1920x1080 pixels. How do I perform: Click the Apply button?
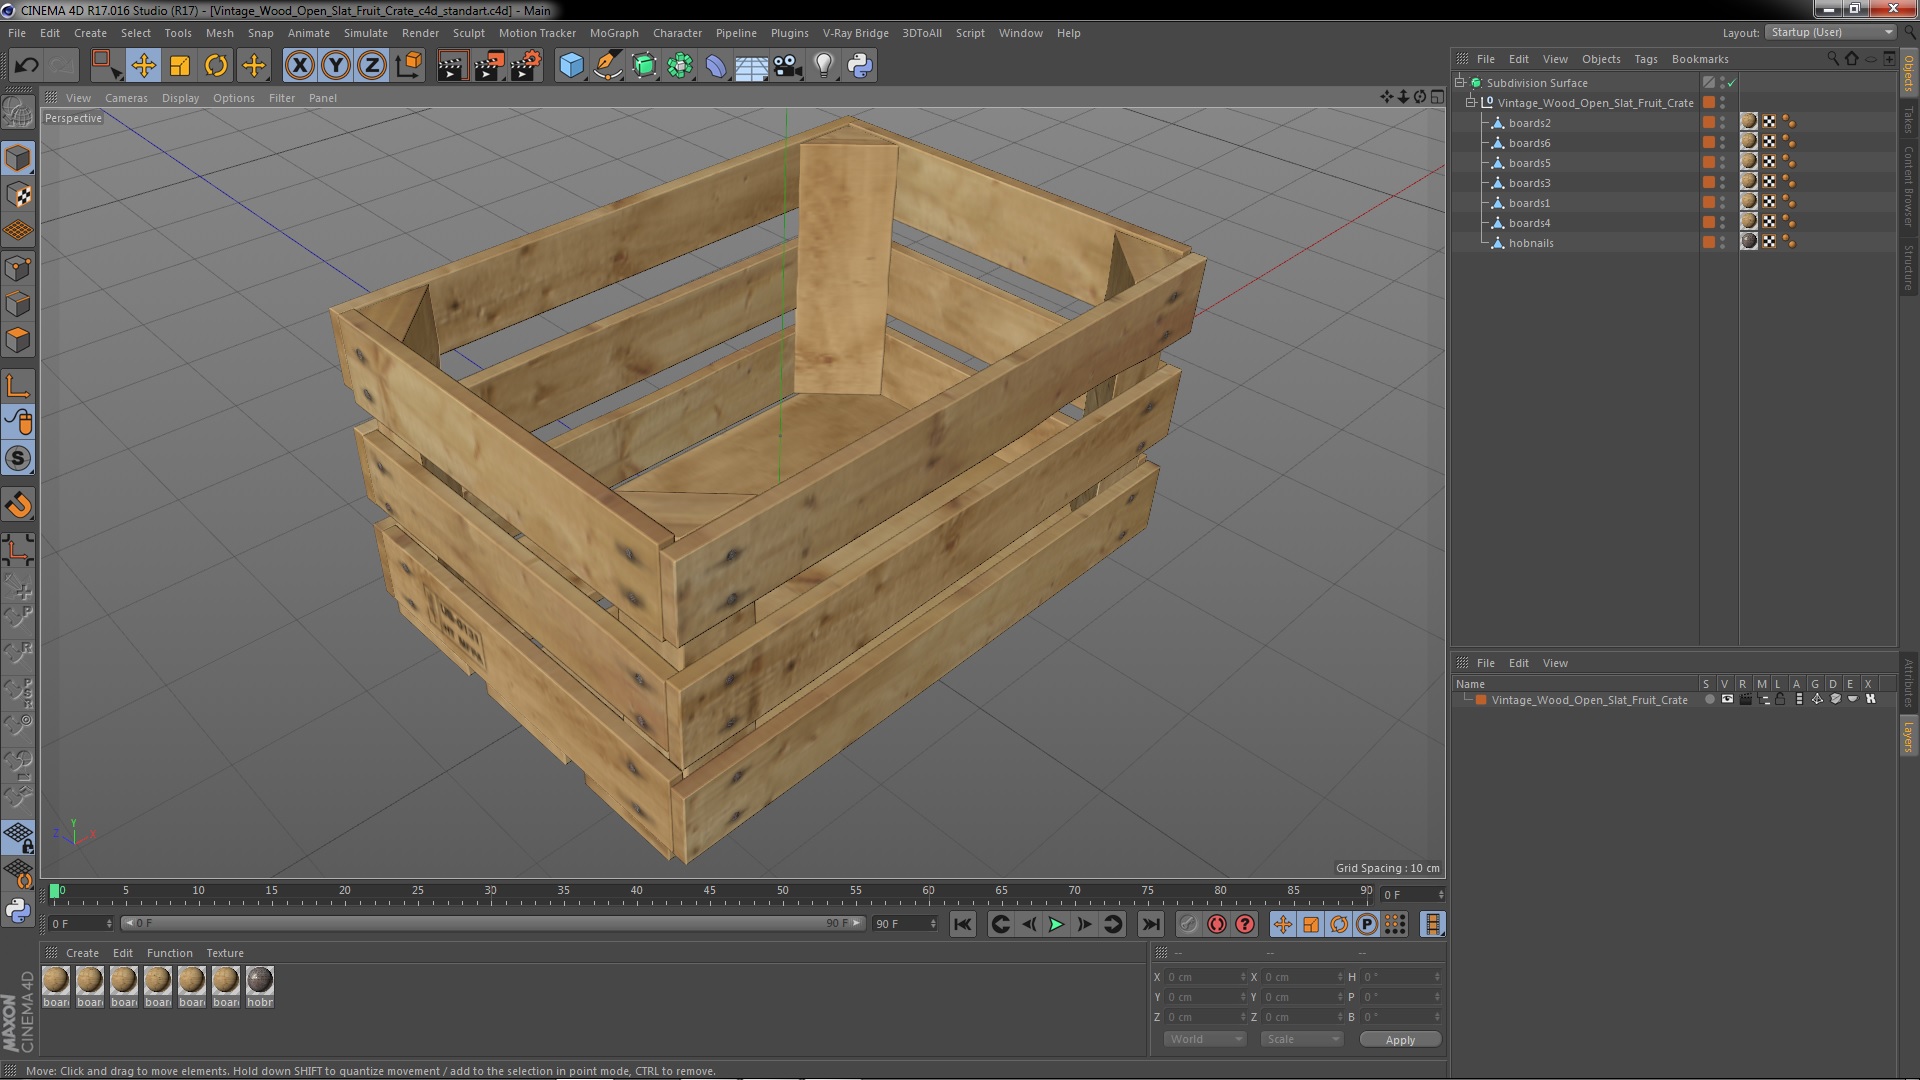tap(1400, 1039)
